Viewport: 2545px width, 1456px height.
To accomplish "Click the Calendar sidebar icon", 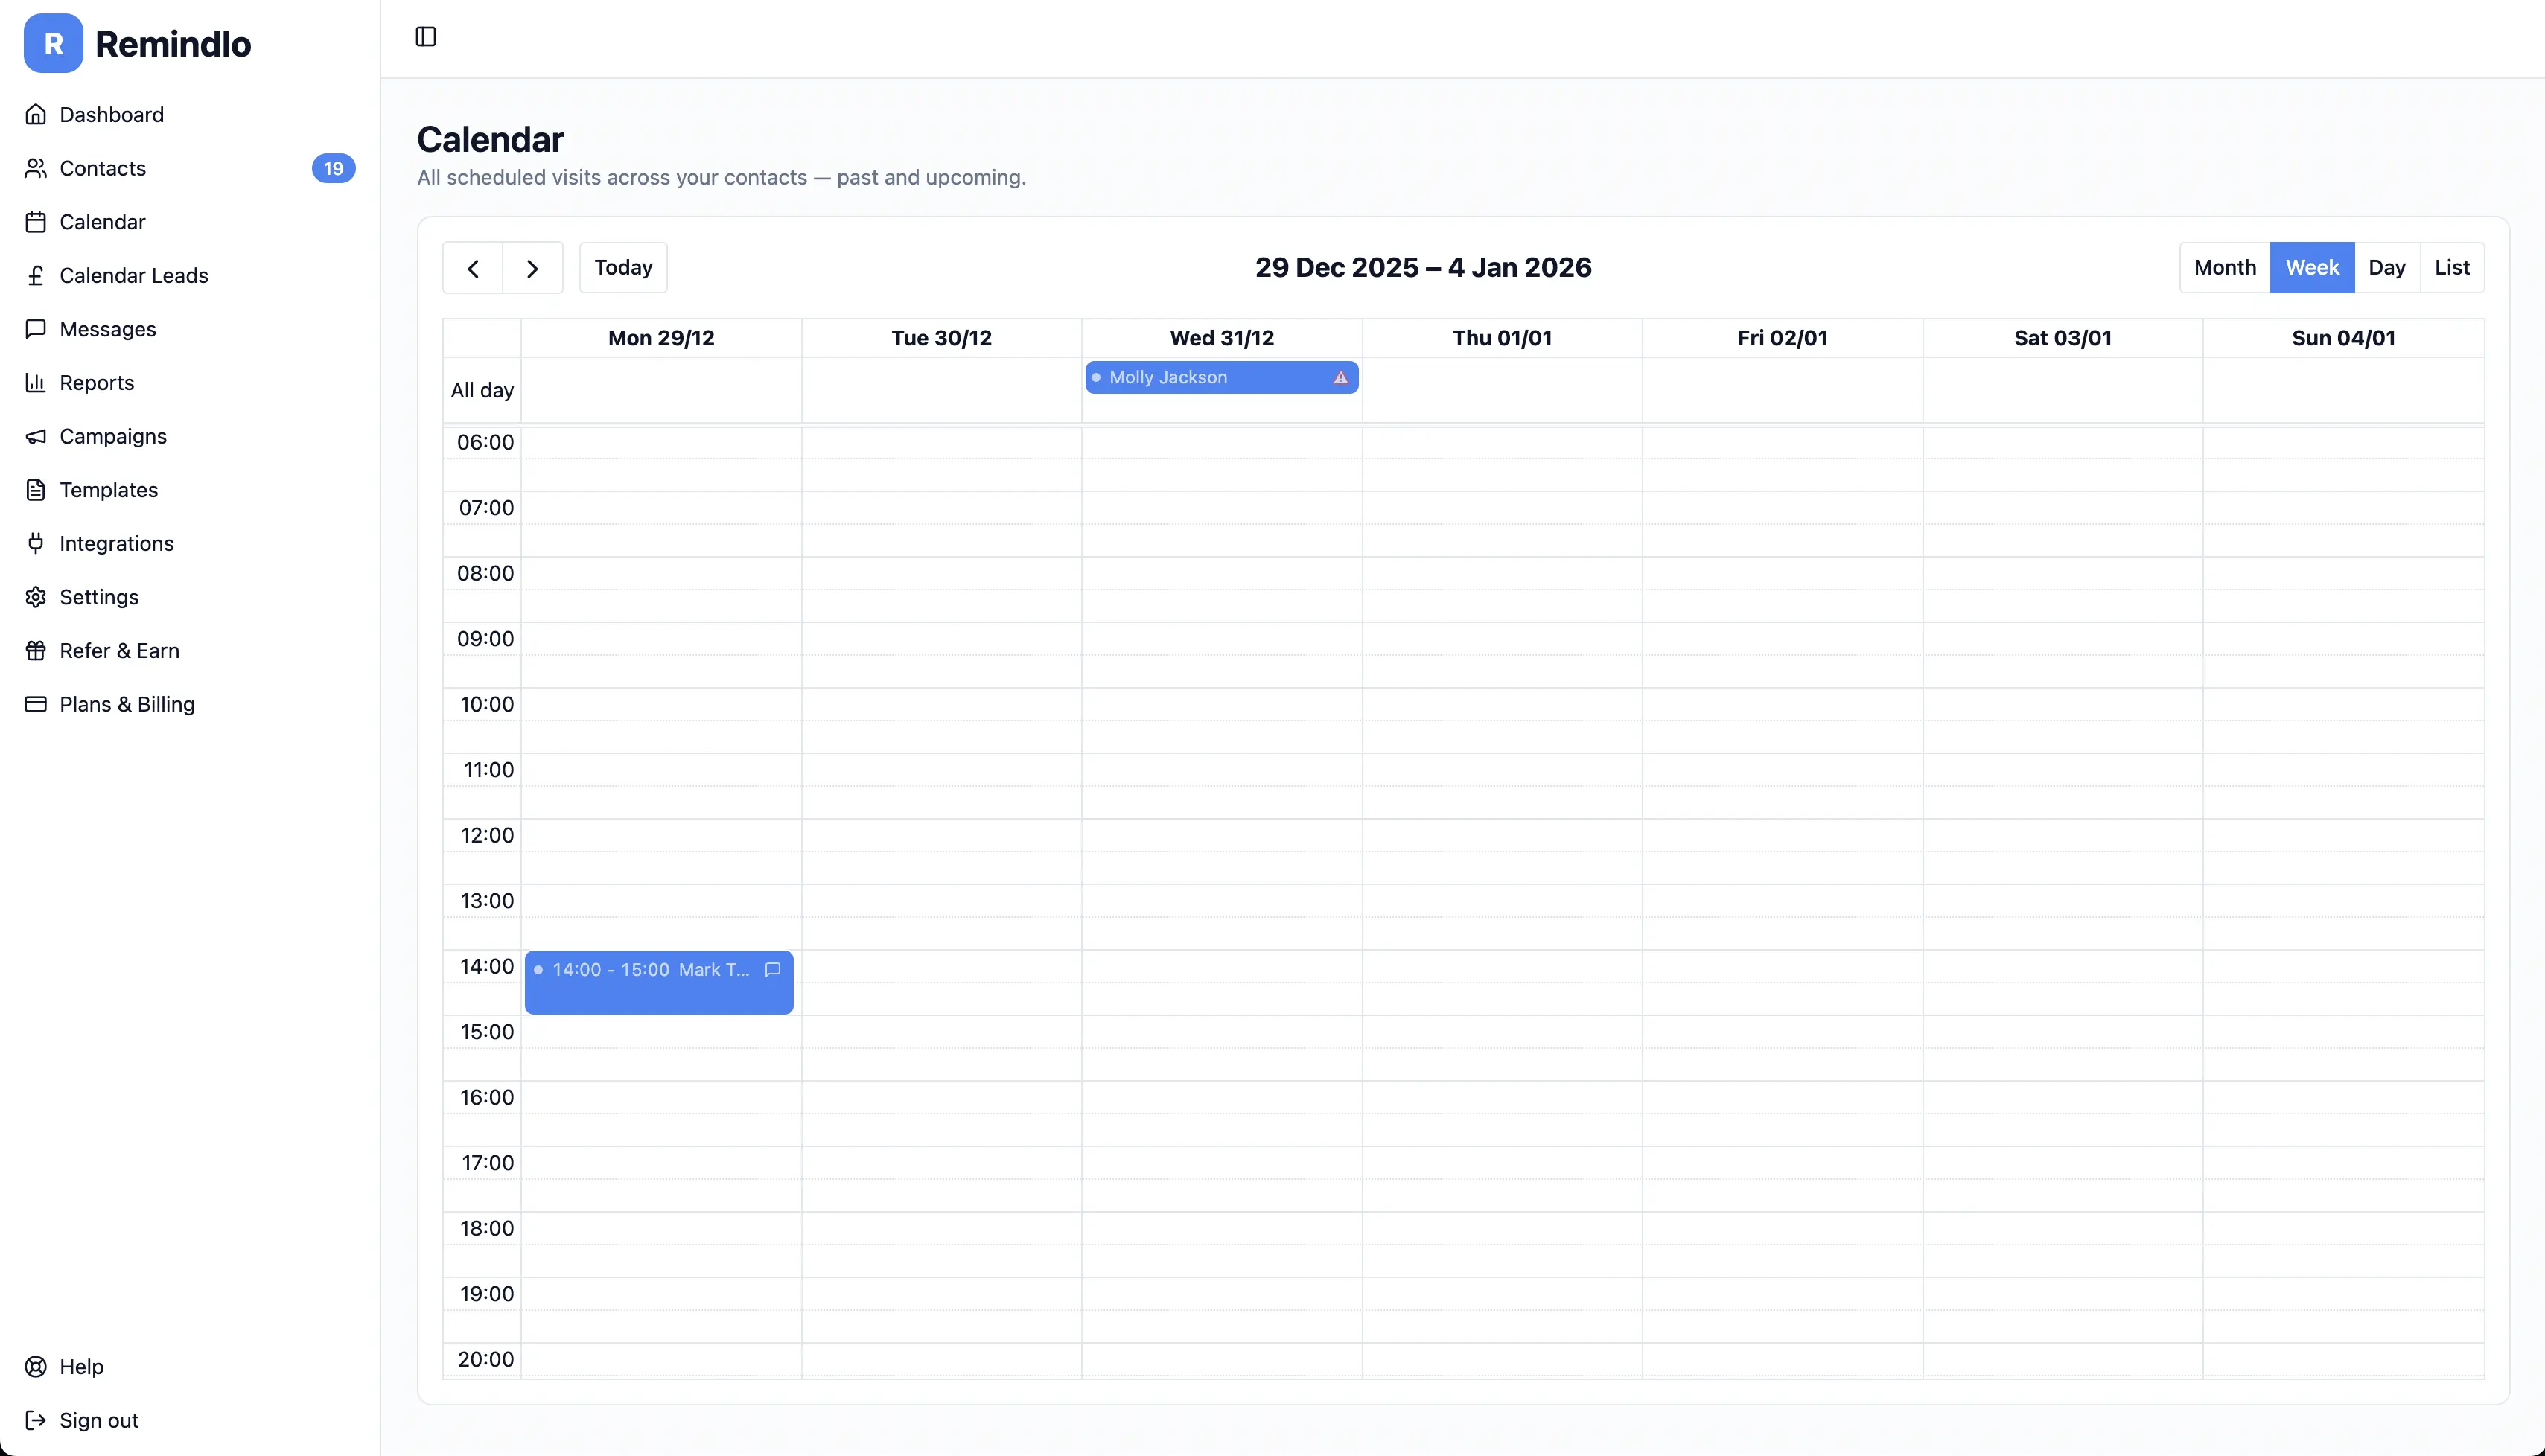I will 36,222.
